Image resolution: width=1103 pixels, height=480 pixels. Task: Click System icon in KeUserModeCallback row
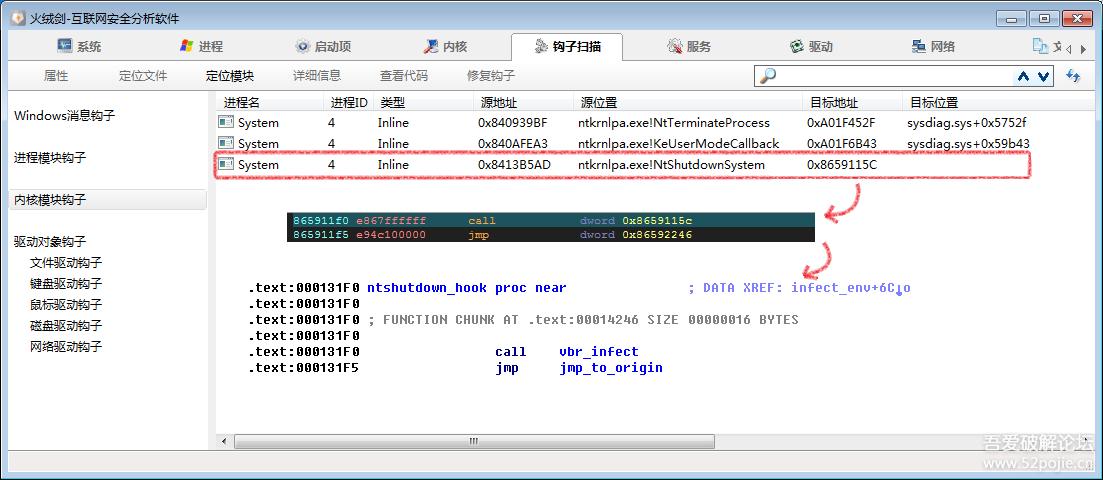(226, 144)
